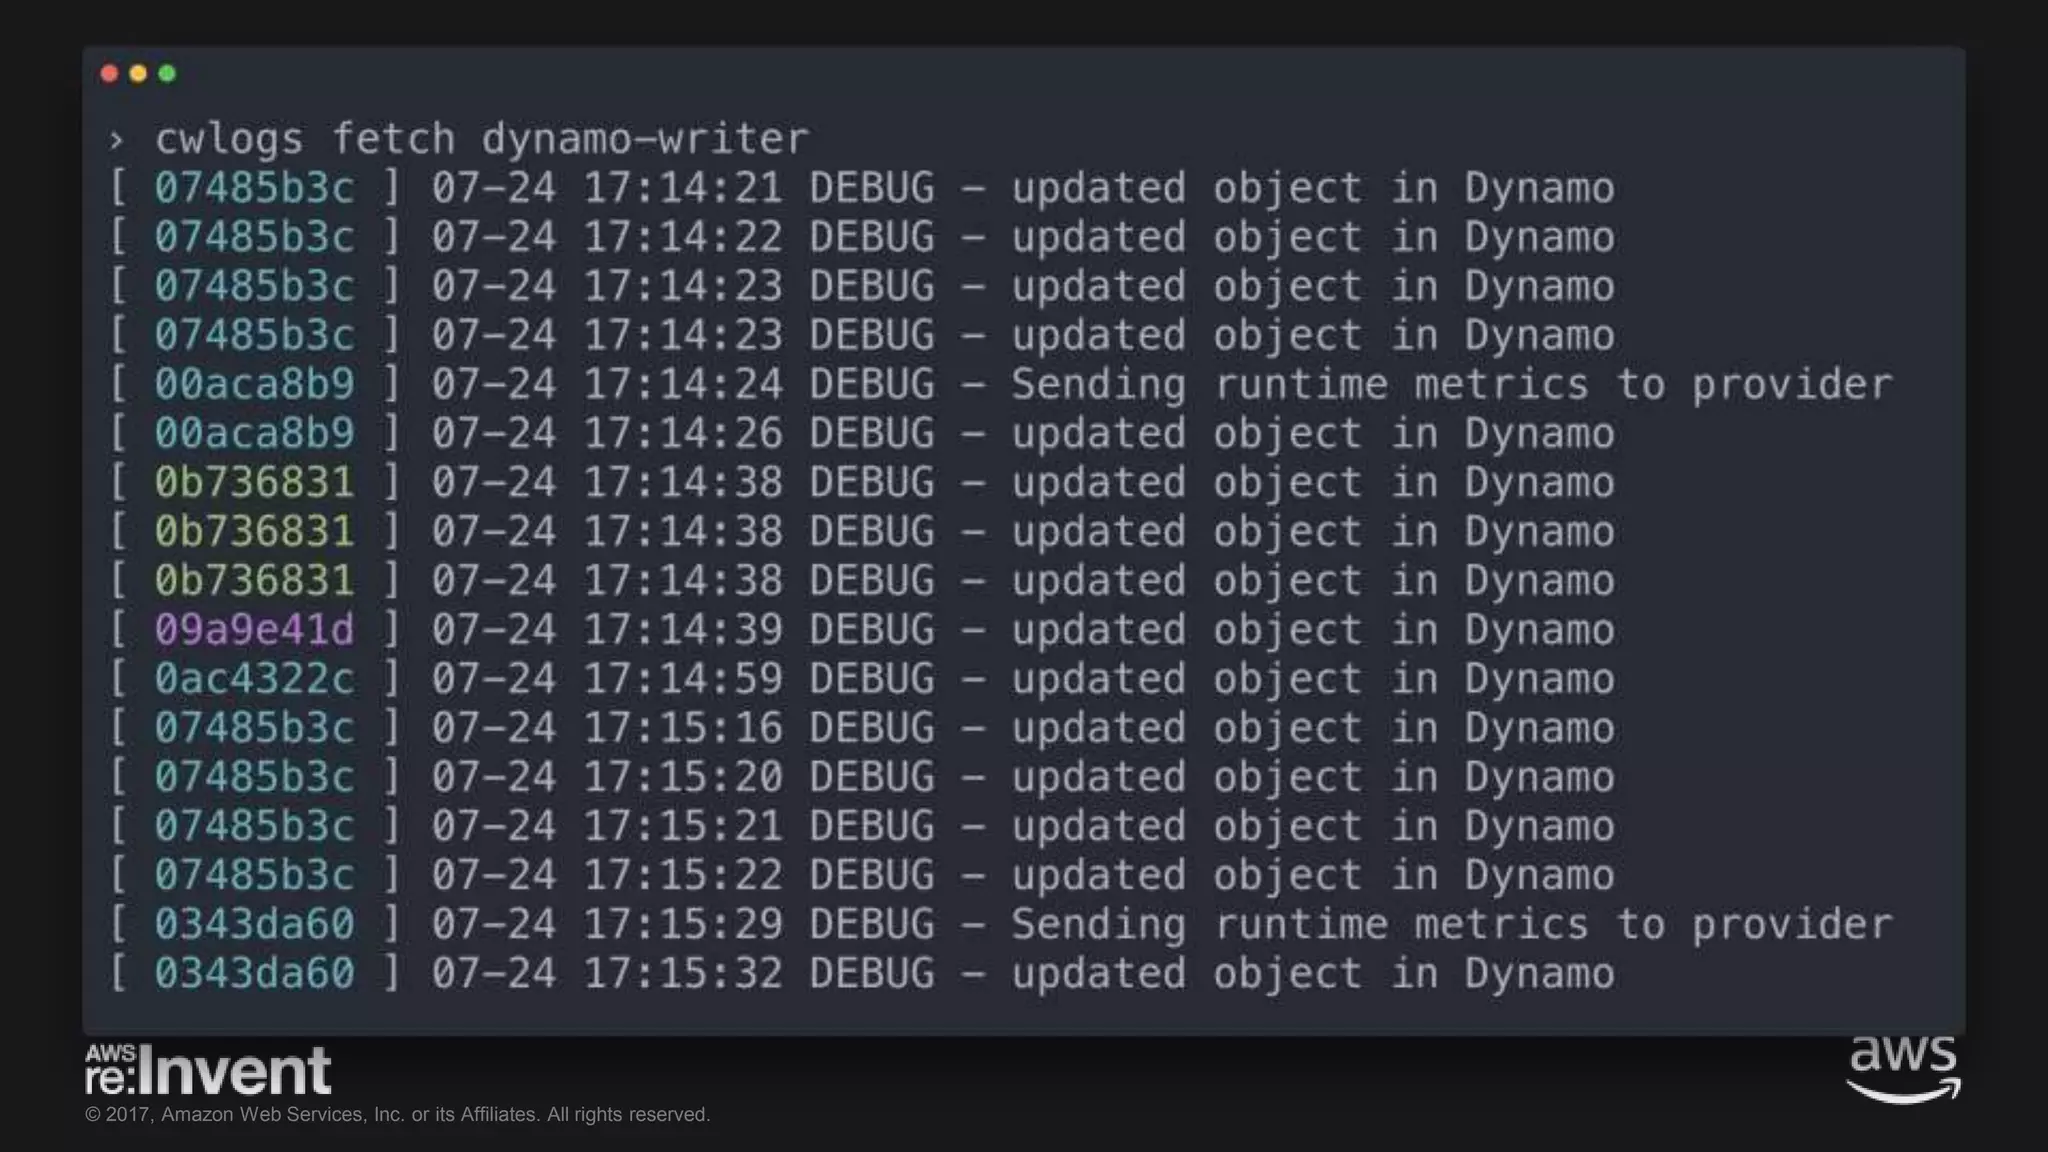Click the copyright Amazon Web Services text

pyautogui.click(x=398, y=1115)
